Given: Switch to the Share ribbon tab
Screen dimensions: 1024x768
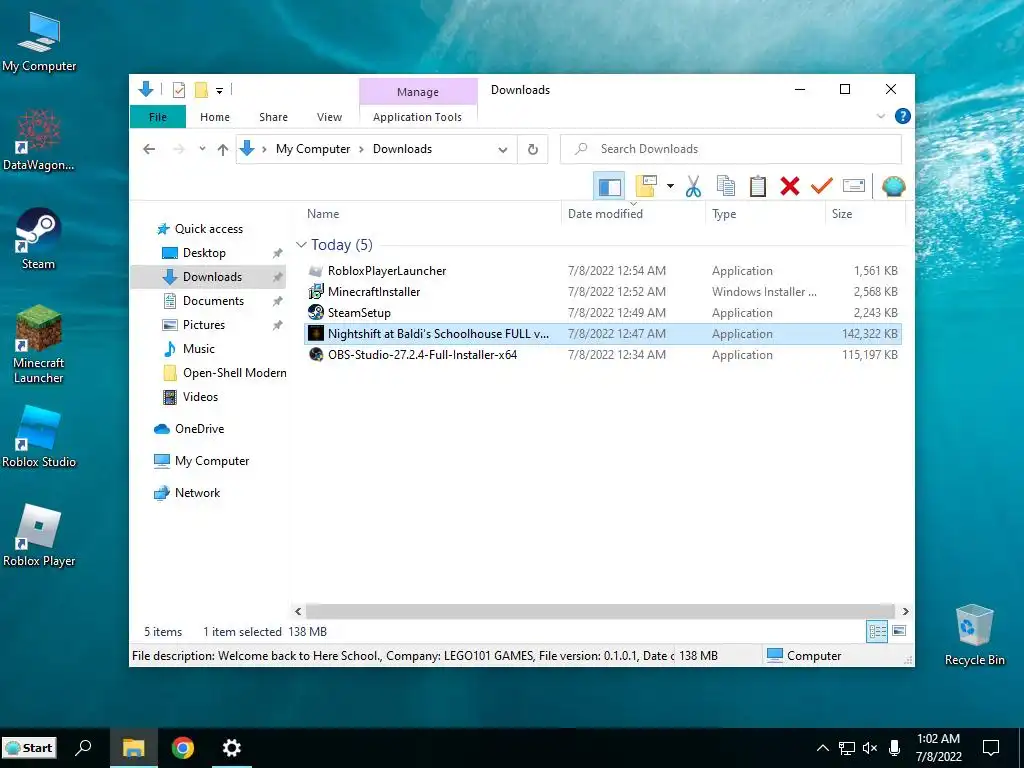Looking at the screenshot, I should click(x=273, y=117).
